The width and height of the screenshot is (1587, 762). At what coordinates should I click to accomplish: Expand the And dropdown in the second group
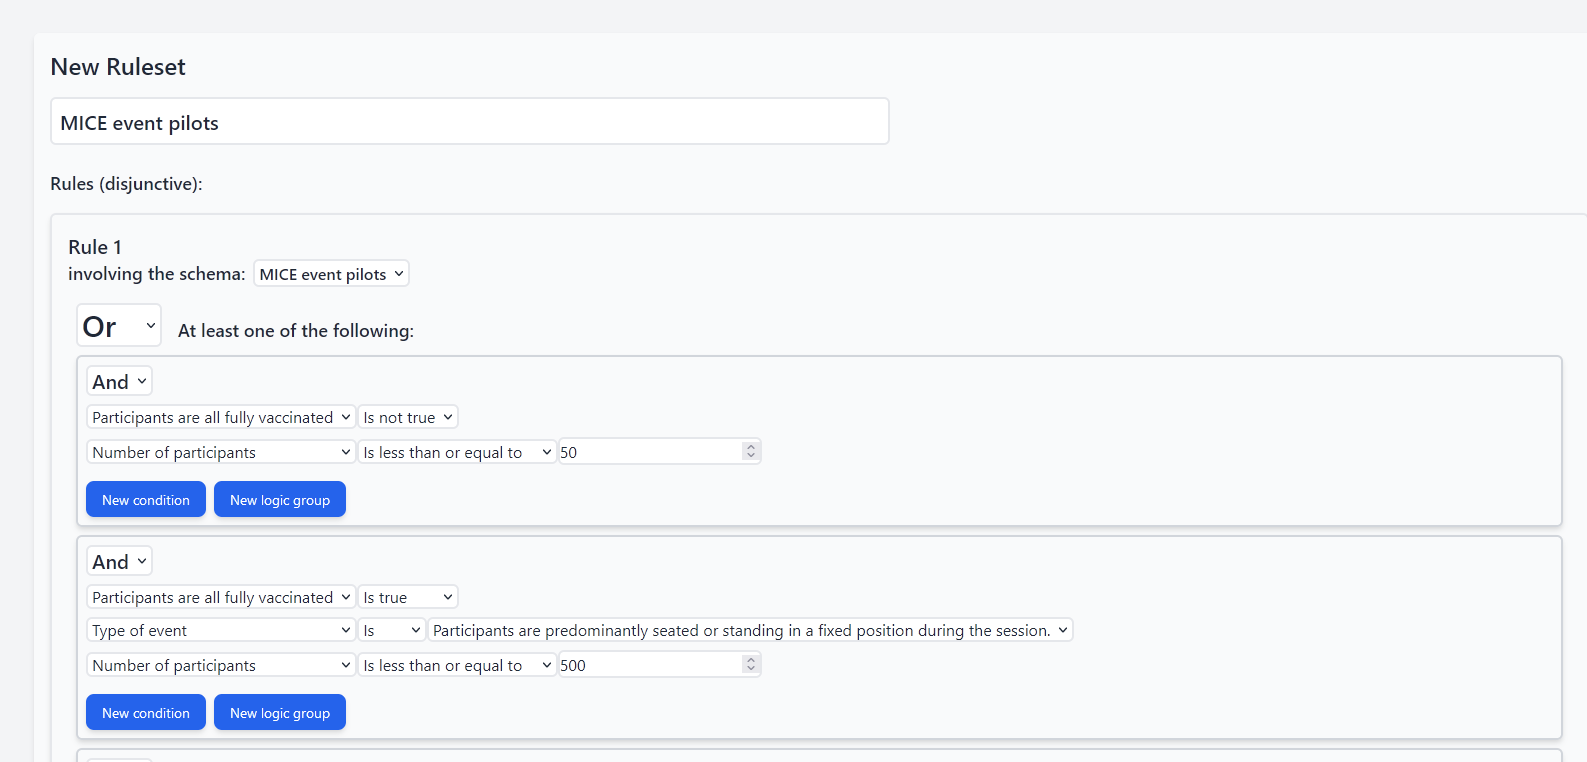(x=119, y=562)
